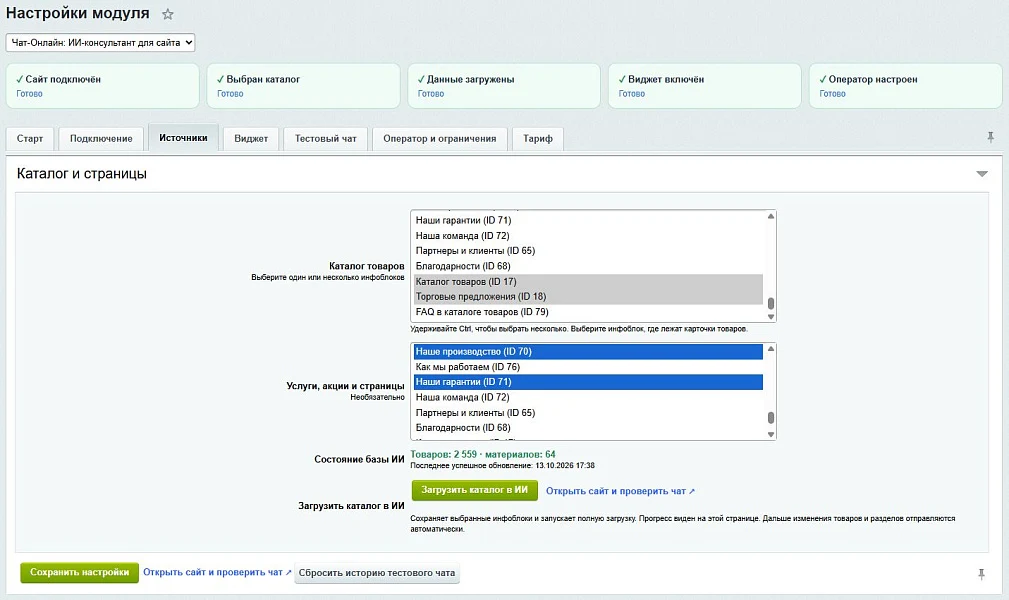Click the pin icon in bottom button bar
Screen dimensions: 1009x600
(x=981, y=574)
